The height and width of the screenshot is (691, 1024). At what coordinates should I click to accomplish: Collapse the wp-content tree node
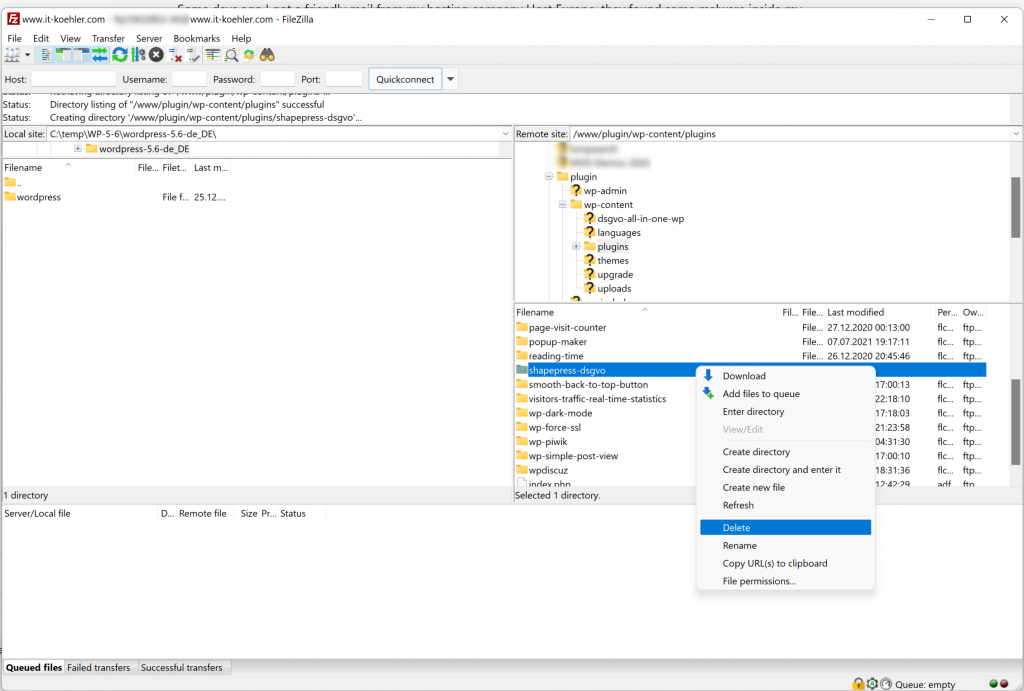pyautogui.click(x=562, y=204)
